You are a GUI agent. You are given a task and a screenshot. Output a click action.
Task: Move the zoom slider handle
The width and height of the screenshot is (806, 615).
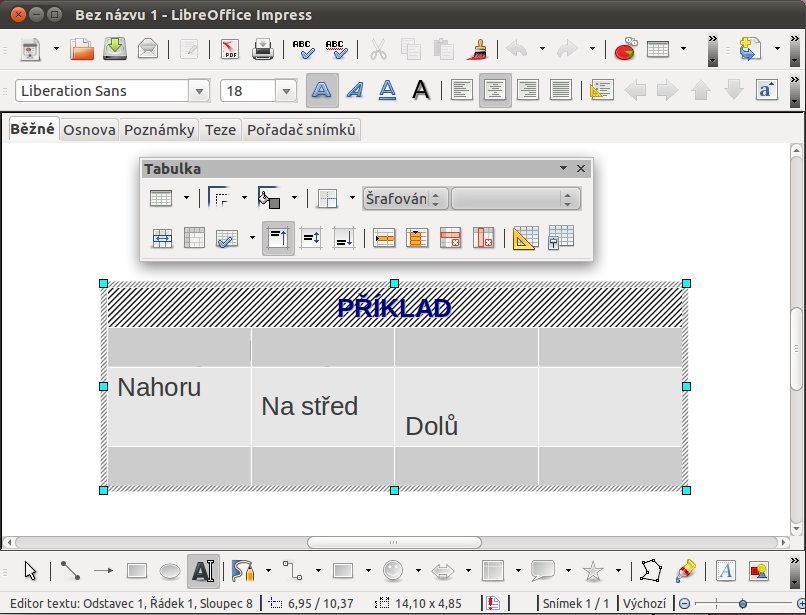743,603
